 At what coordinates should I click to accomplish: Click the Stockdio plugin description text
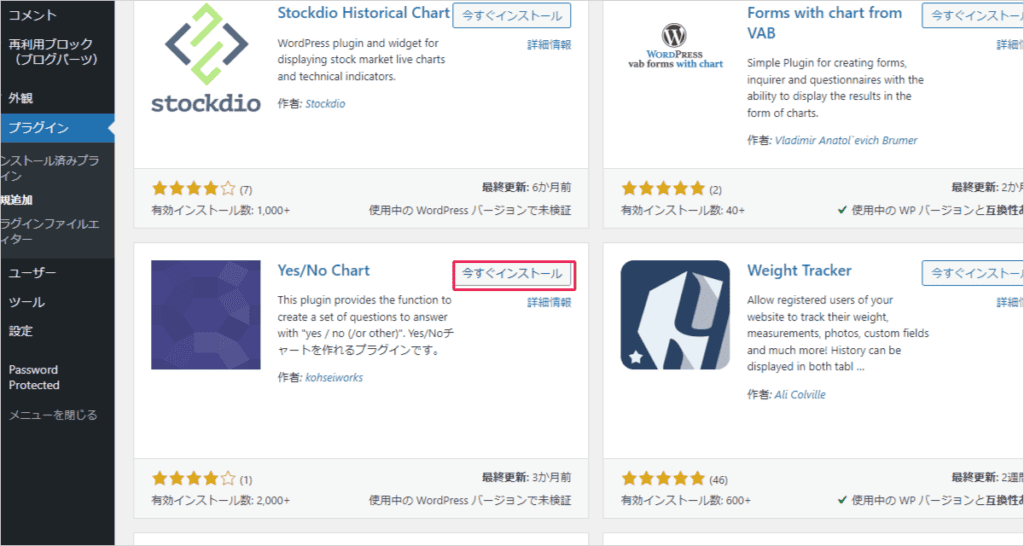361,59
